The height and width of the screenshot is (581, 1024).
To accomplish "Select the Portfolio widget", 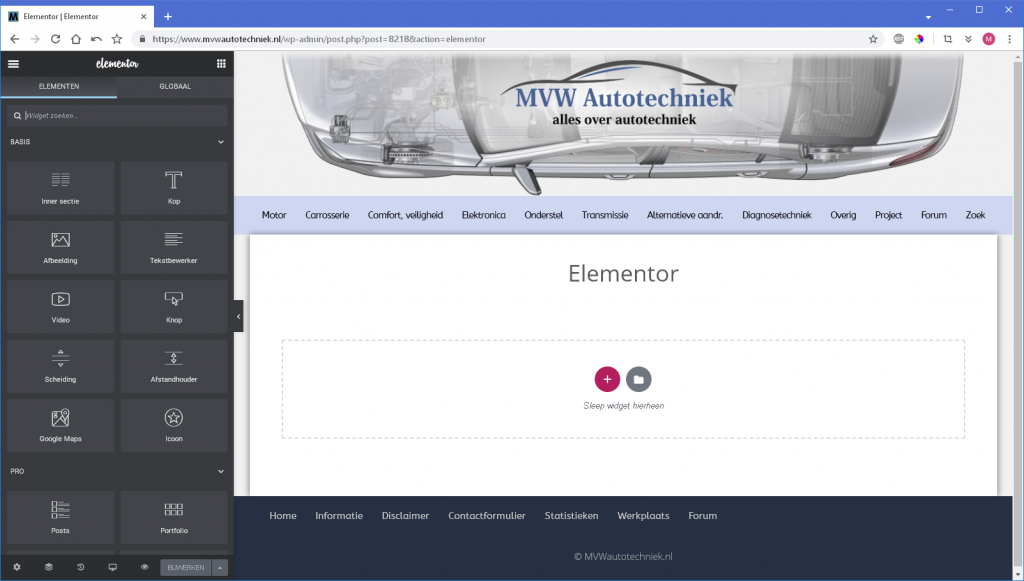I will 174,518.
